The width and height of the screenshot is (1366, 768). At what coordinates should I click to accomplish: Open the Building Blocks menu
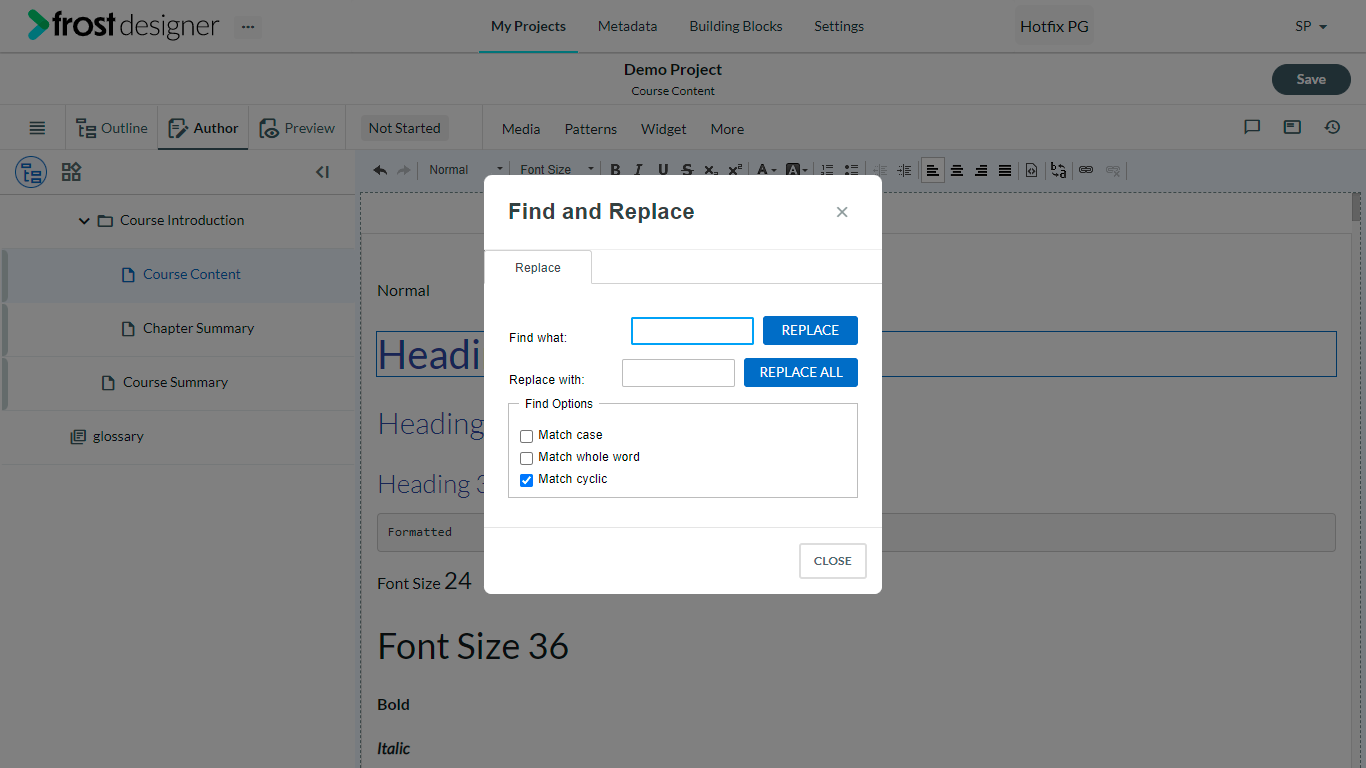click(x=736, y=26)
